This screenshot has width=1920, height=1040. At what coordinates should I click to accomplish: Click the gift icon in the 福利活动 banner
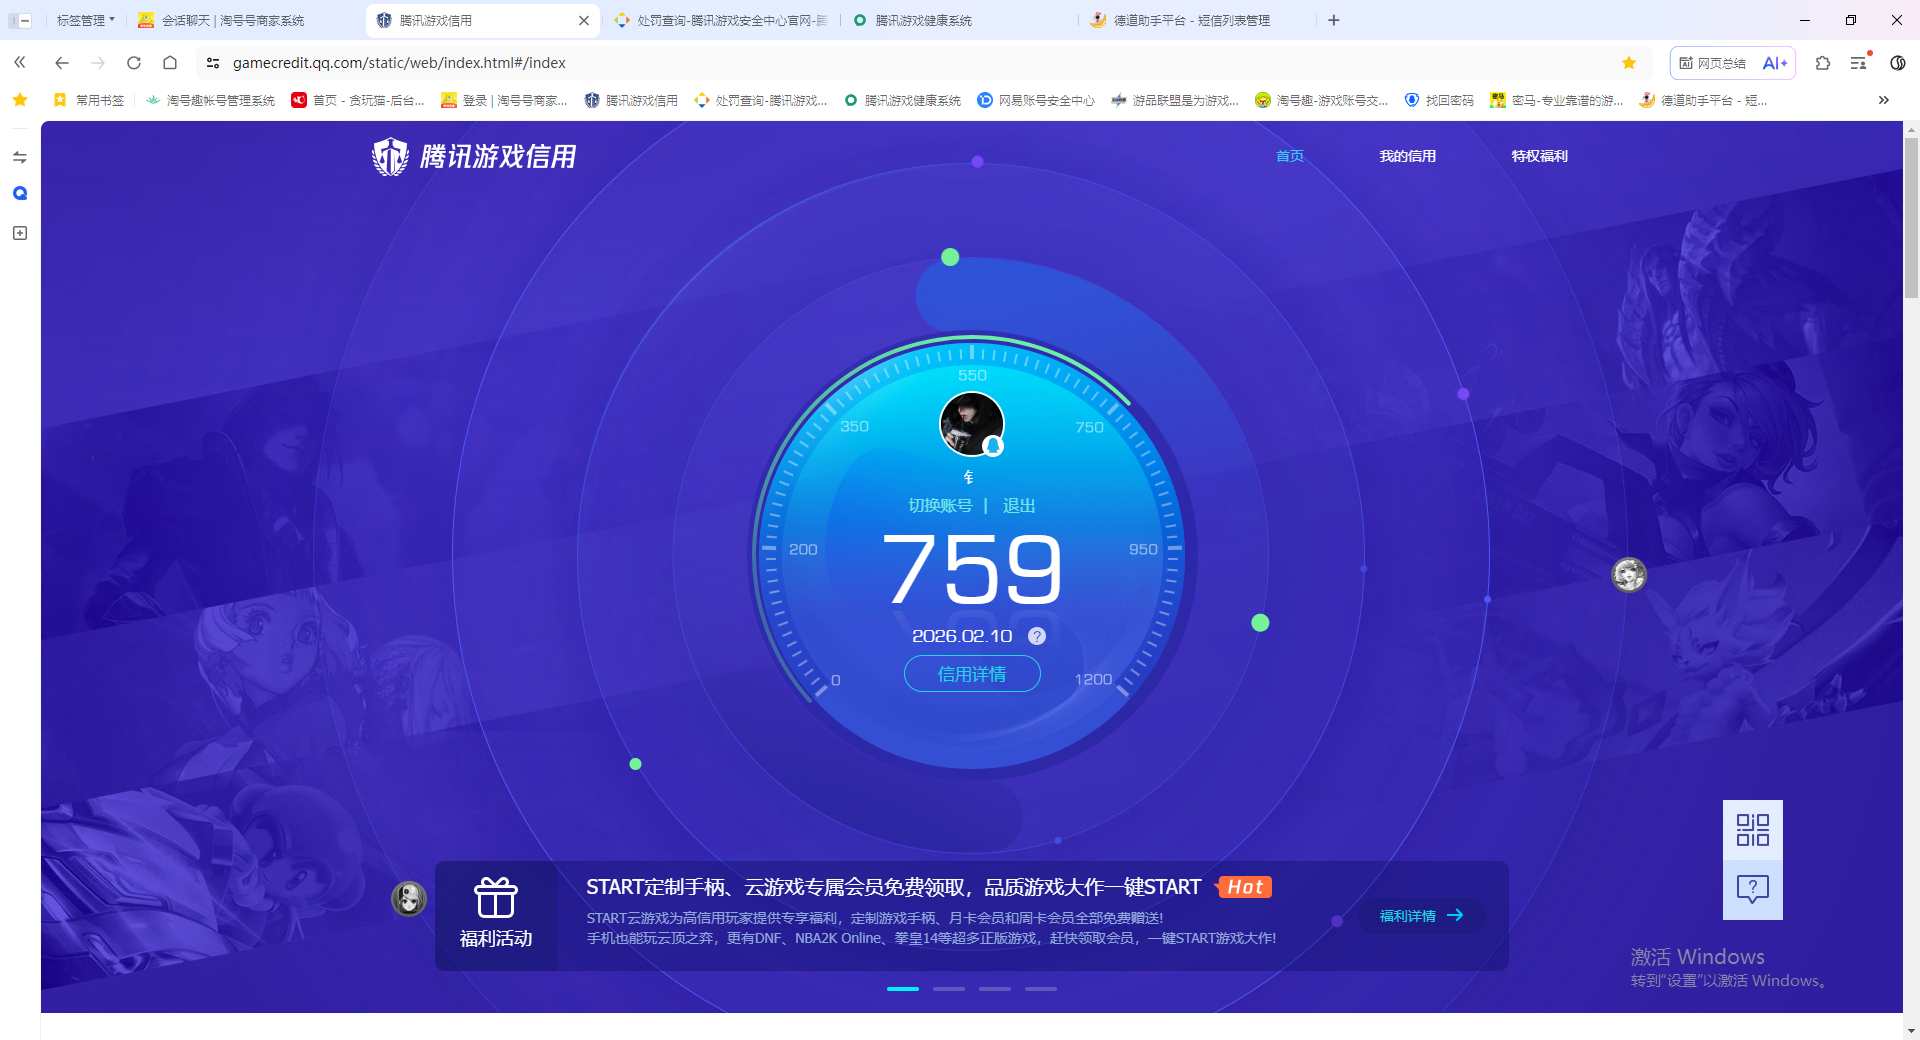click(495, 895)
